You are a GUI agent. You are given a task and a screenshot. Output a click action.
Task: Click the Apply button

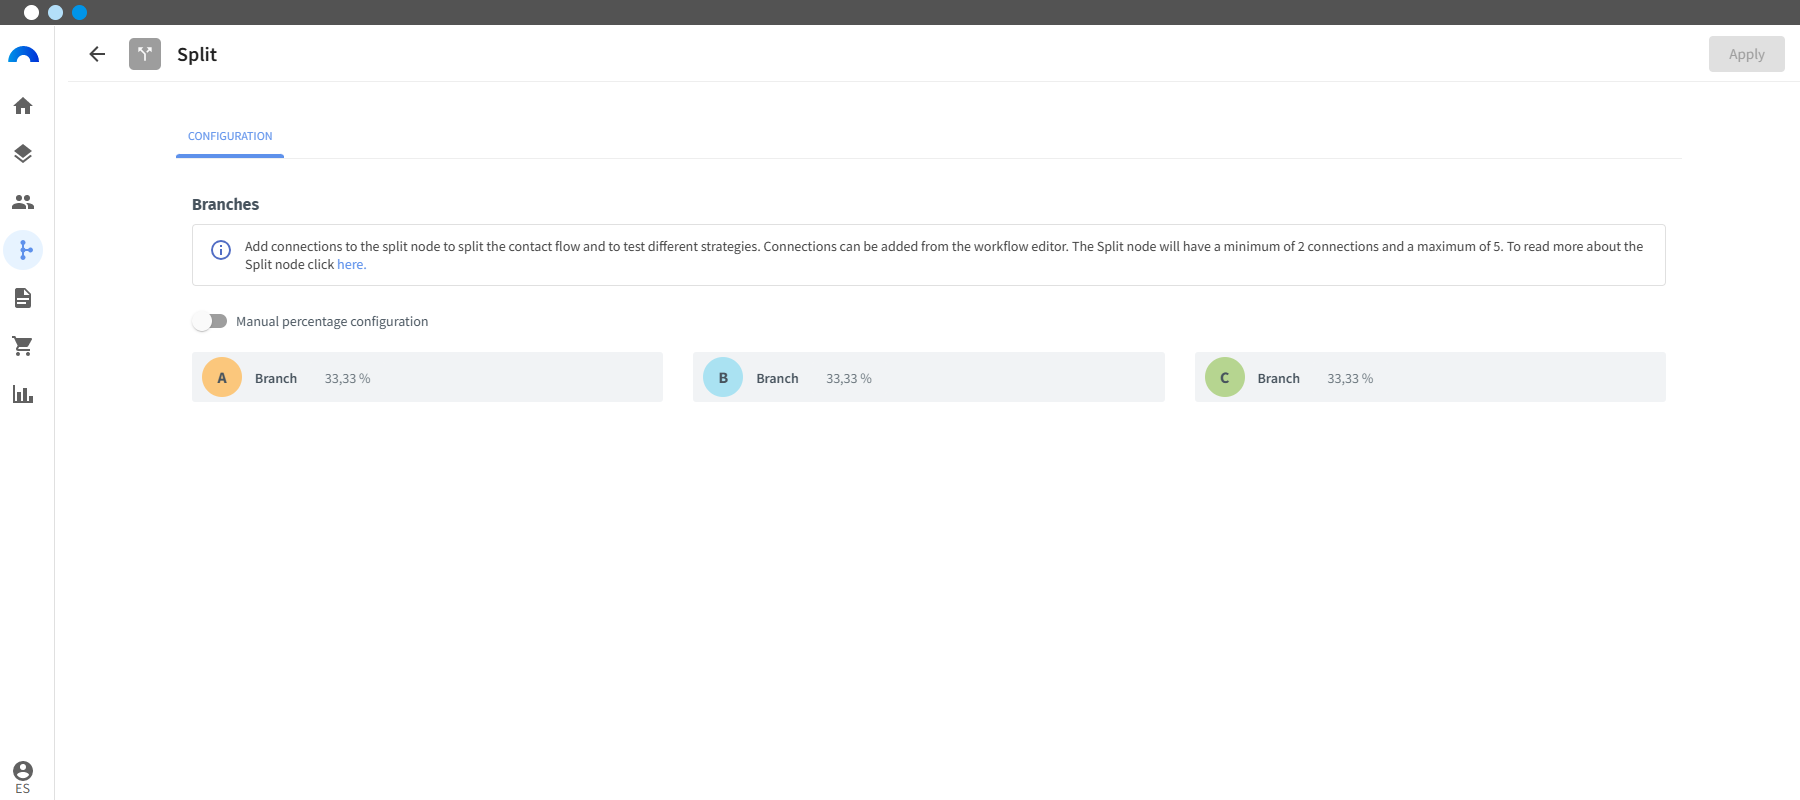pos(1746,54)
